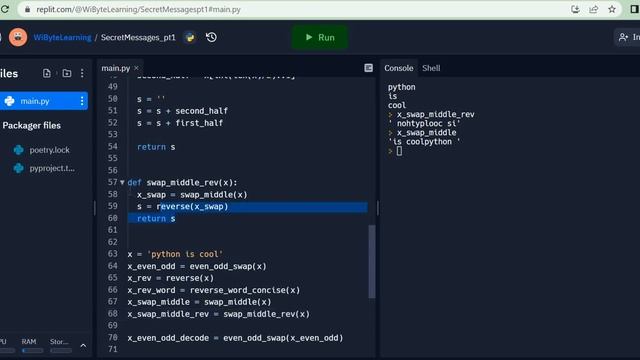The width and height of the screenshot is (640, 360).
Task: Collapse swap_middle_rev function at line 57
Action: pos(122,182)
